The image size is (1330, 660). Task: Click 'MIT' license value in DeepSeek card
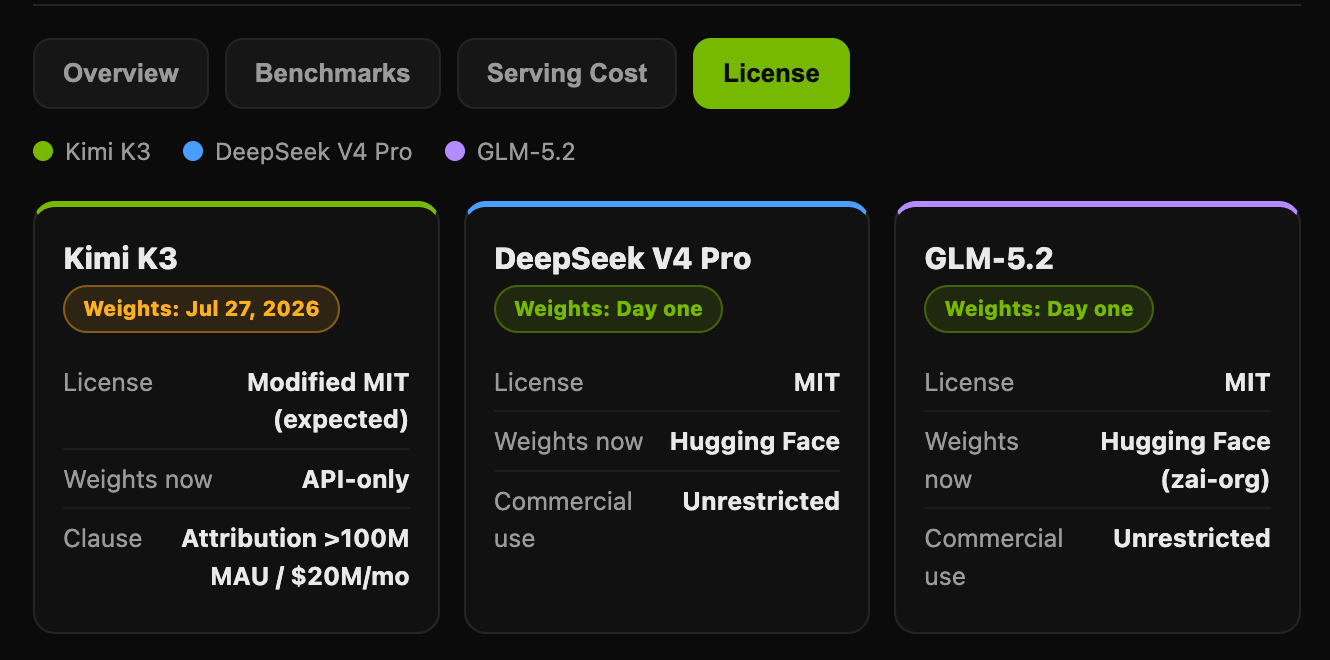817,383
